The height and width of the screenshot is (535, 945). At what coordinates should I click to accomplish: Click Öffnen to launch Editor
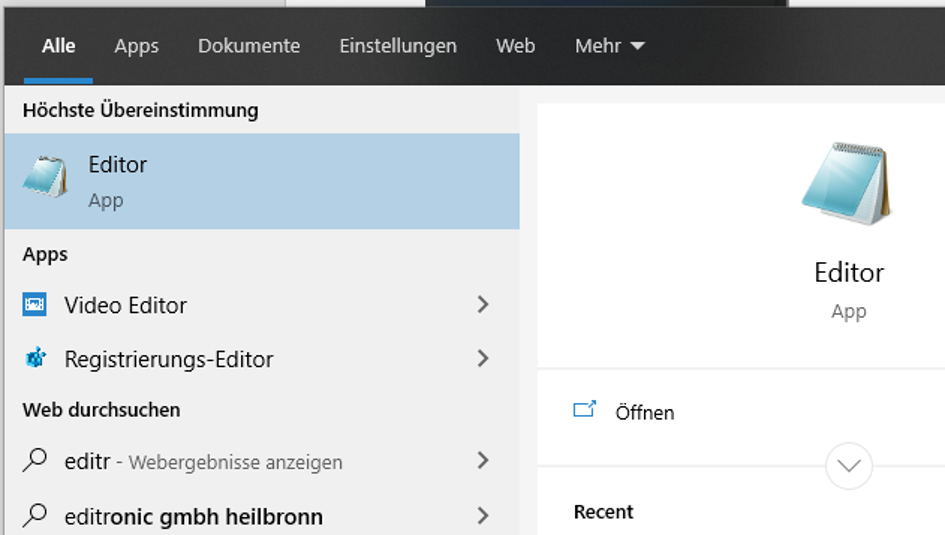tap(645, 412)
